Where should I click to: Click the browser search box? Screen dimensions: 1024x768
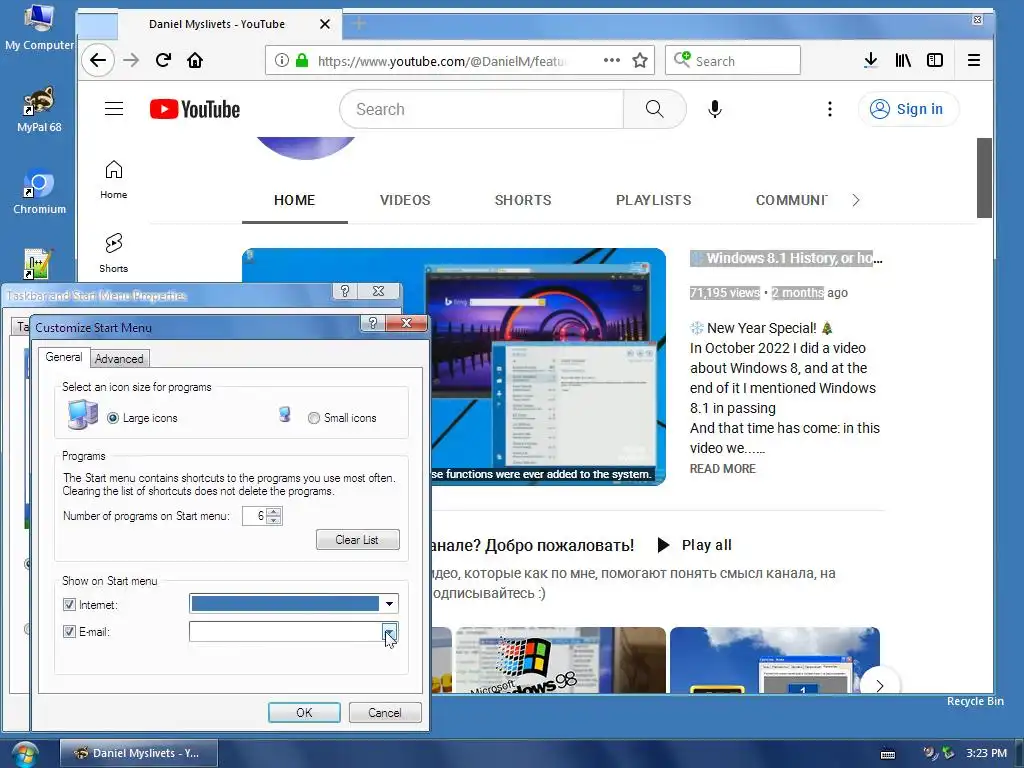tap(733, 61)
